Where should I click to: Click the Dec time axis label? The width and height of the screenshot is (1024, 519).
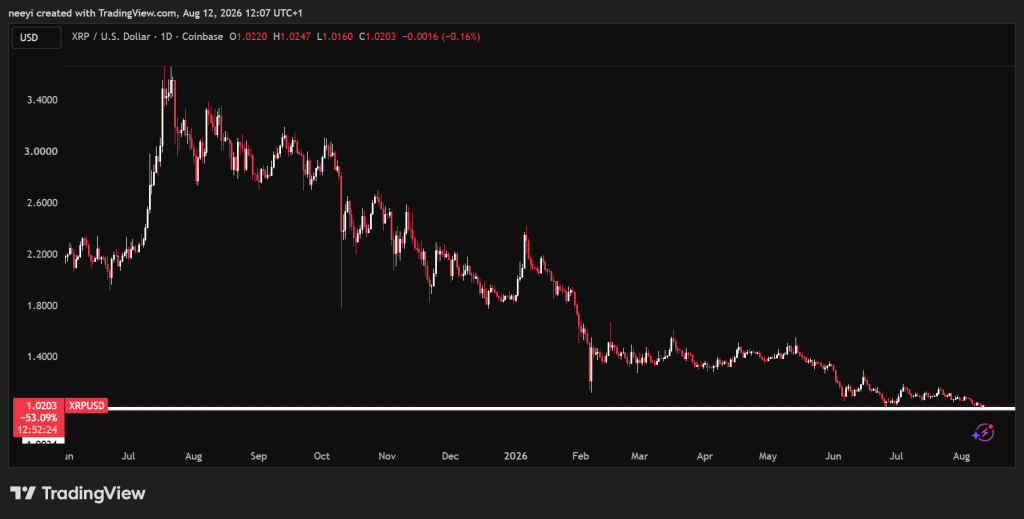[x=450, y=456]
